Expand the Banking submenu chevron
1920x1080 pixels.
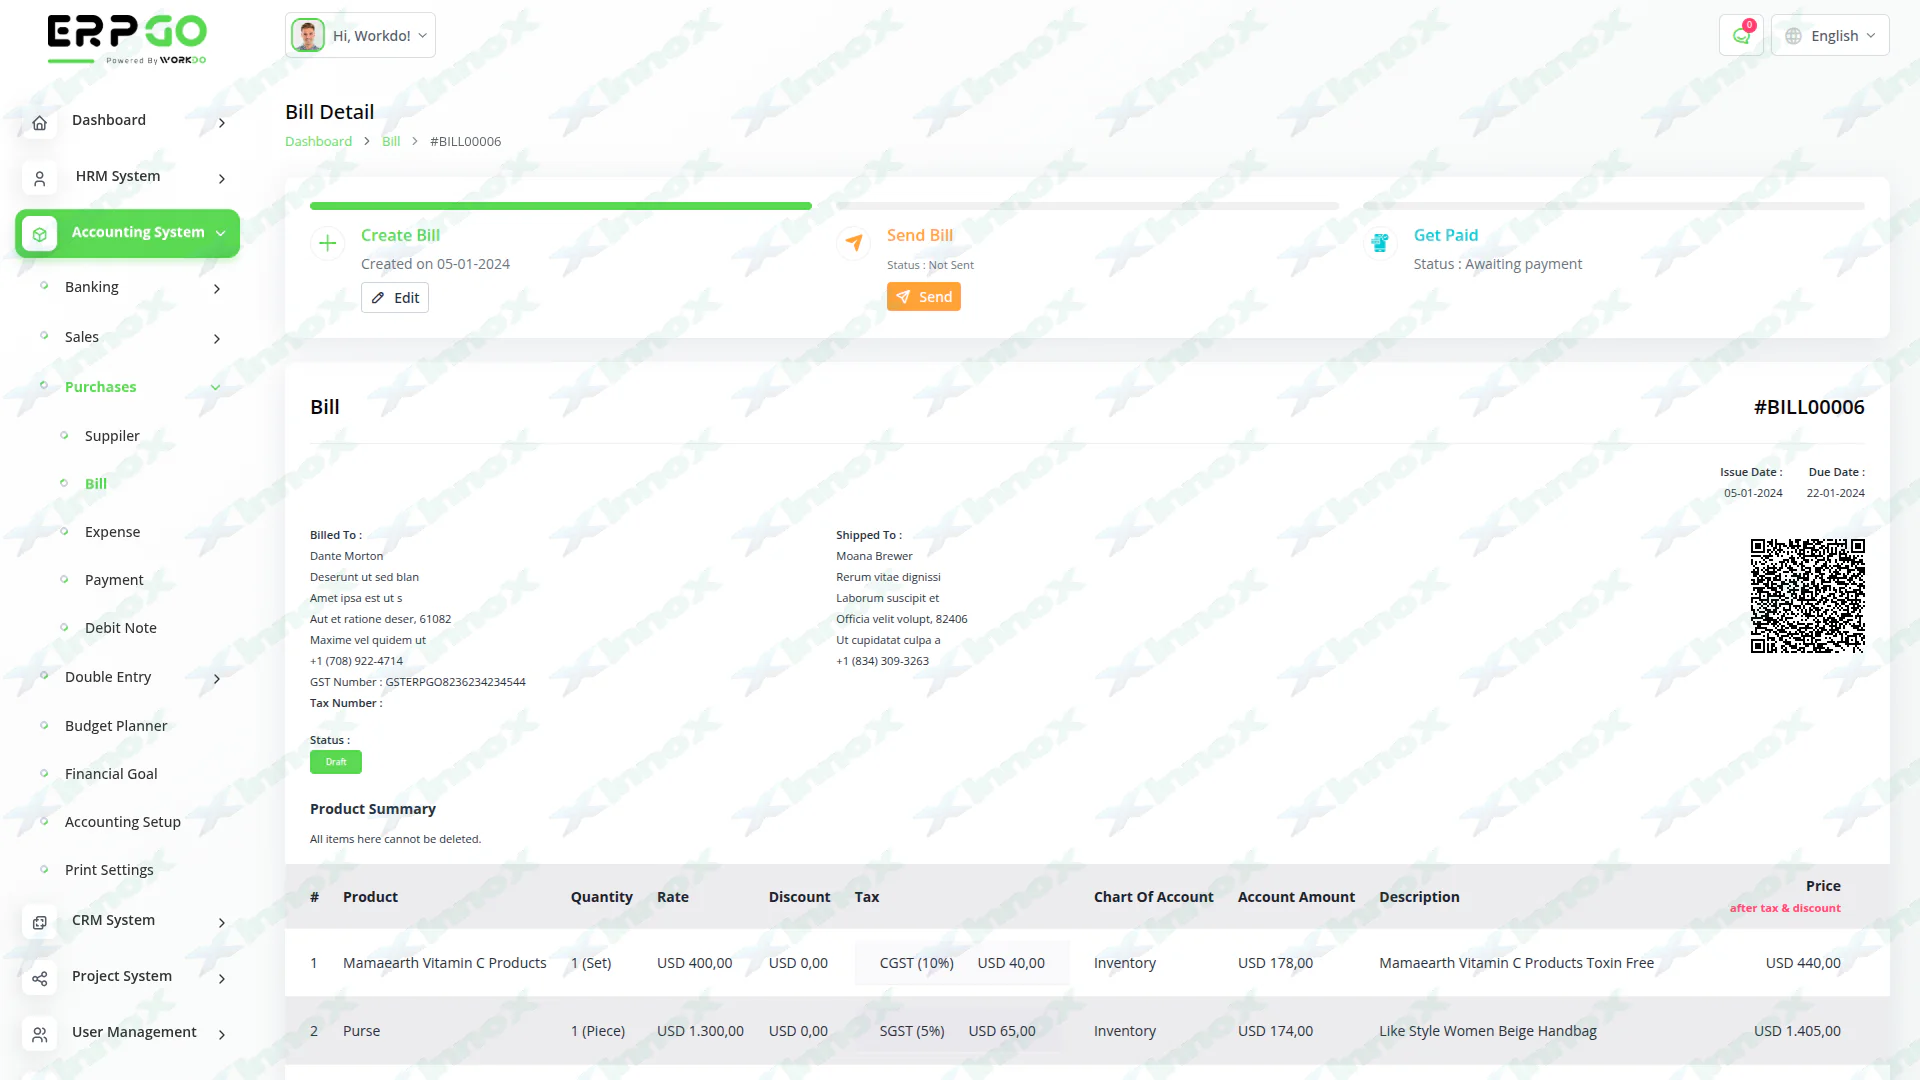(x=217, y=289)
